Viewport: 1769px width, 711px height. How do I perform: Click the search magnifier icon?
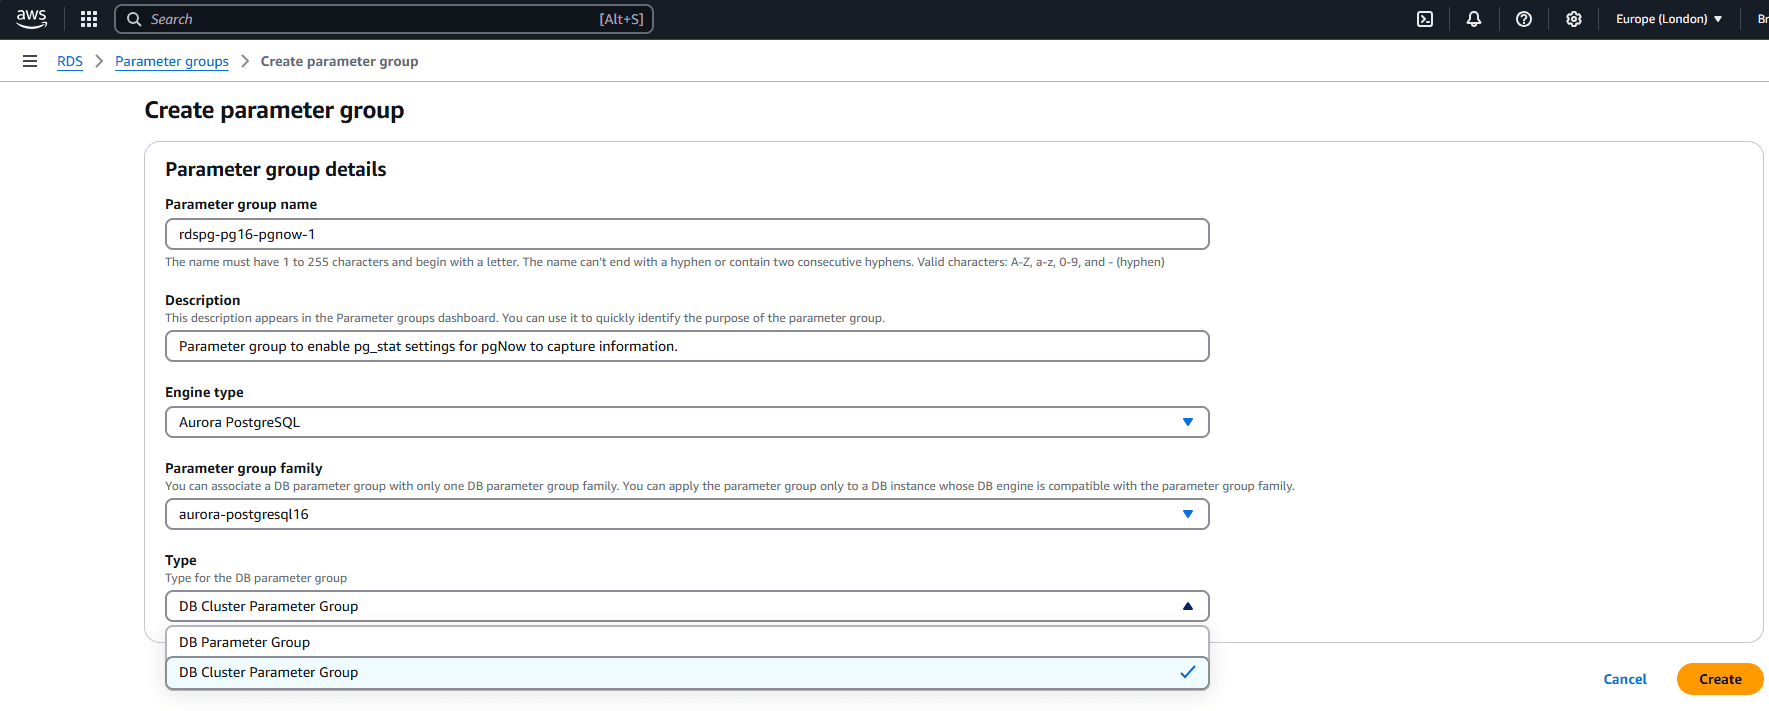click(x=134, y=19)
